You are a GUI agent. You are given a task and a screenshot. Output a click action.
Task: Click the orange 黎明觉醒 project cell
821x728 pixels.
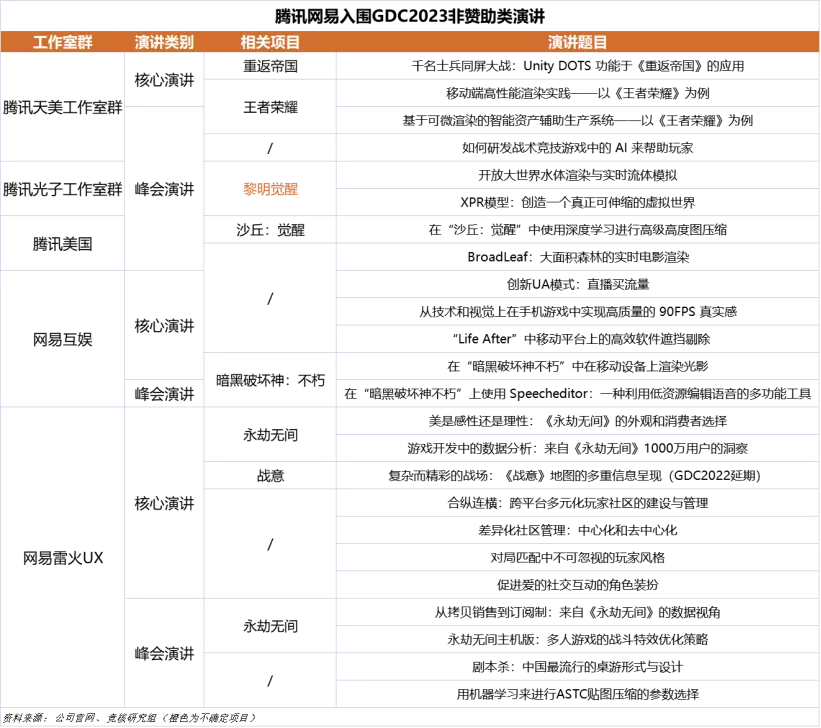pyautogui.click(x=270, y=189)
